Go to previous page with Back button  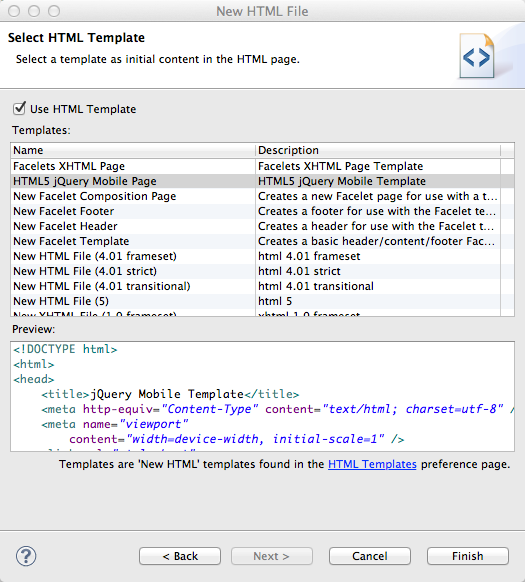180,556
